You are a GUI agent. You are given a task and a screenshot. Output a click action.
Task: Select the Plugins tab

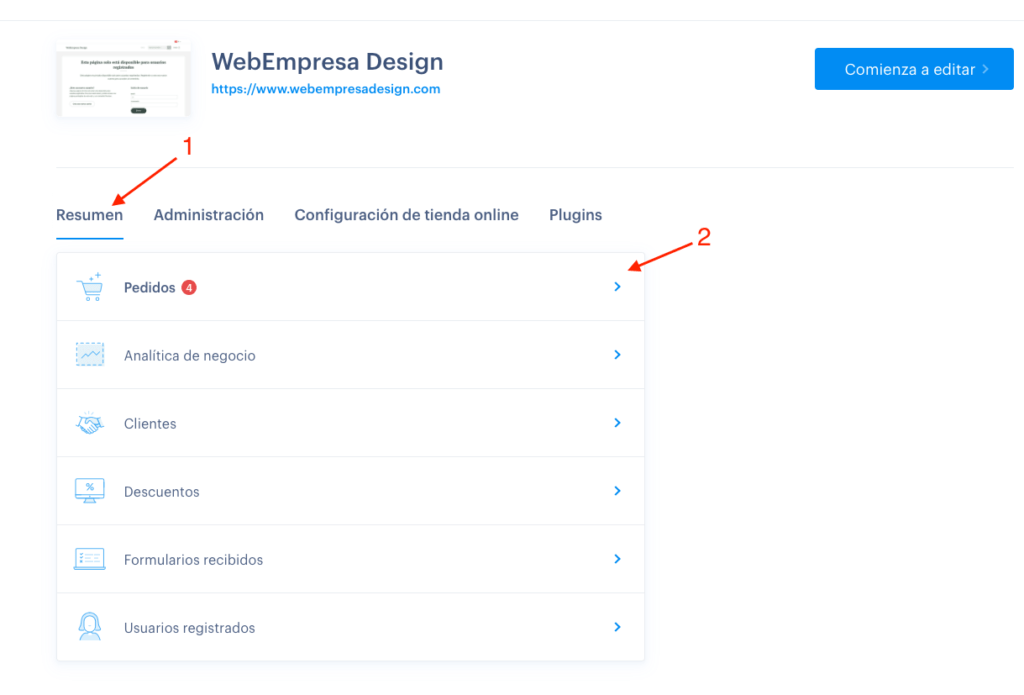tap(575, 215)
